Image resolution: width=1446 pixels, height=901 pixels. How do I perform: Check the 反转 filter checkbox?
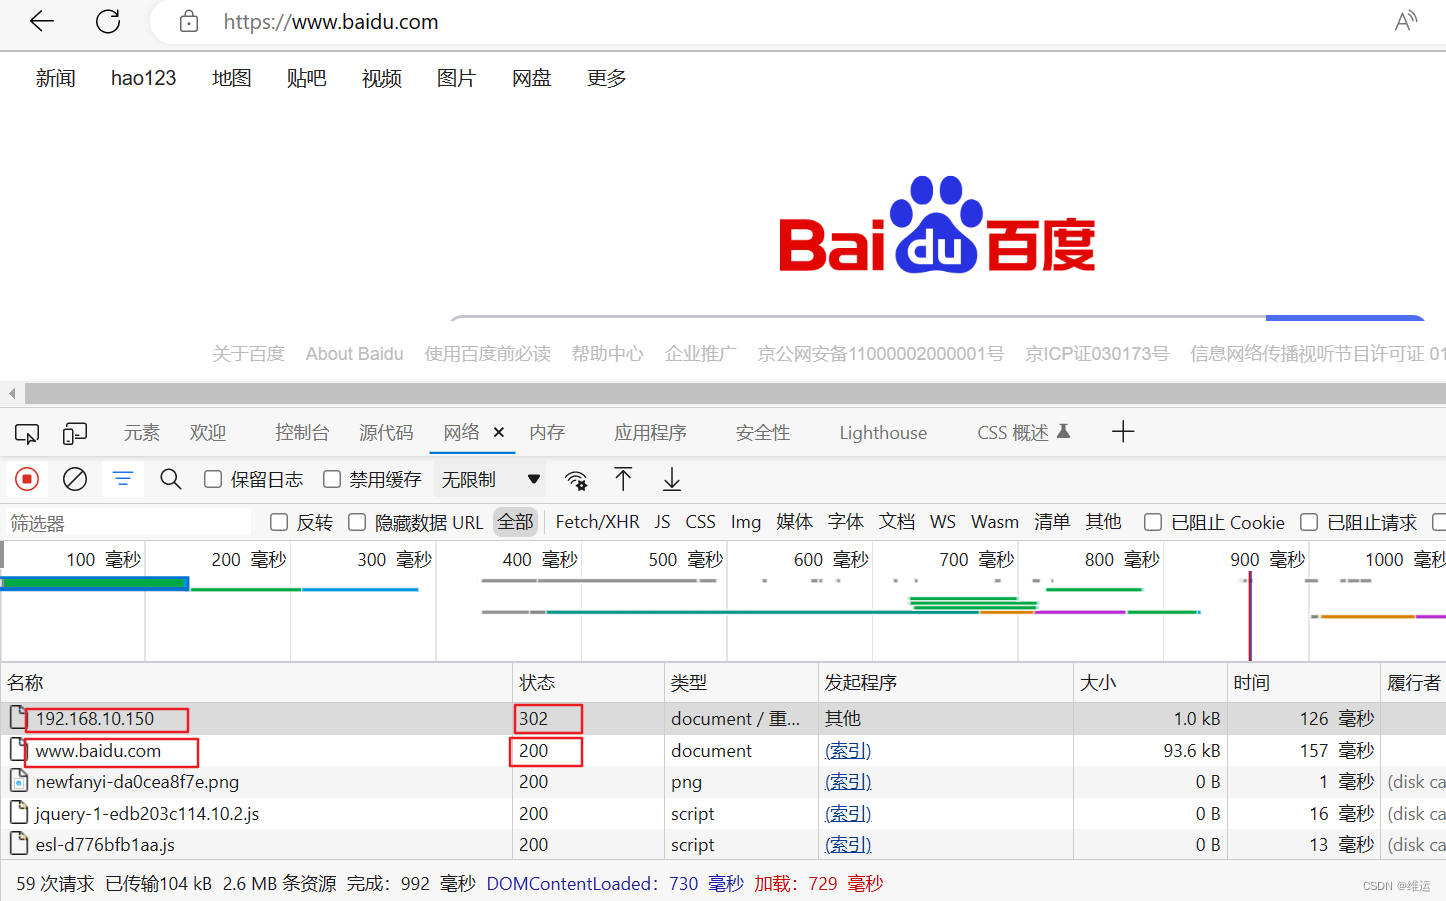tap(279, 522)
